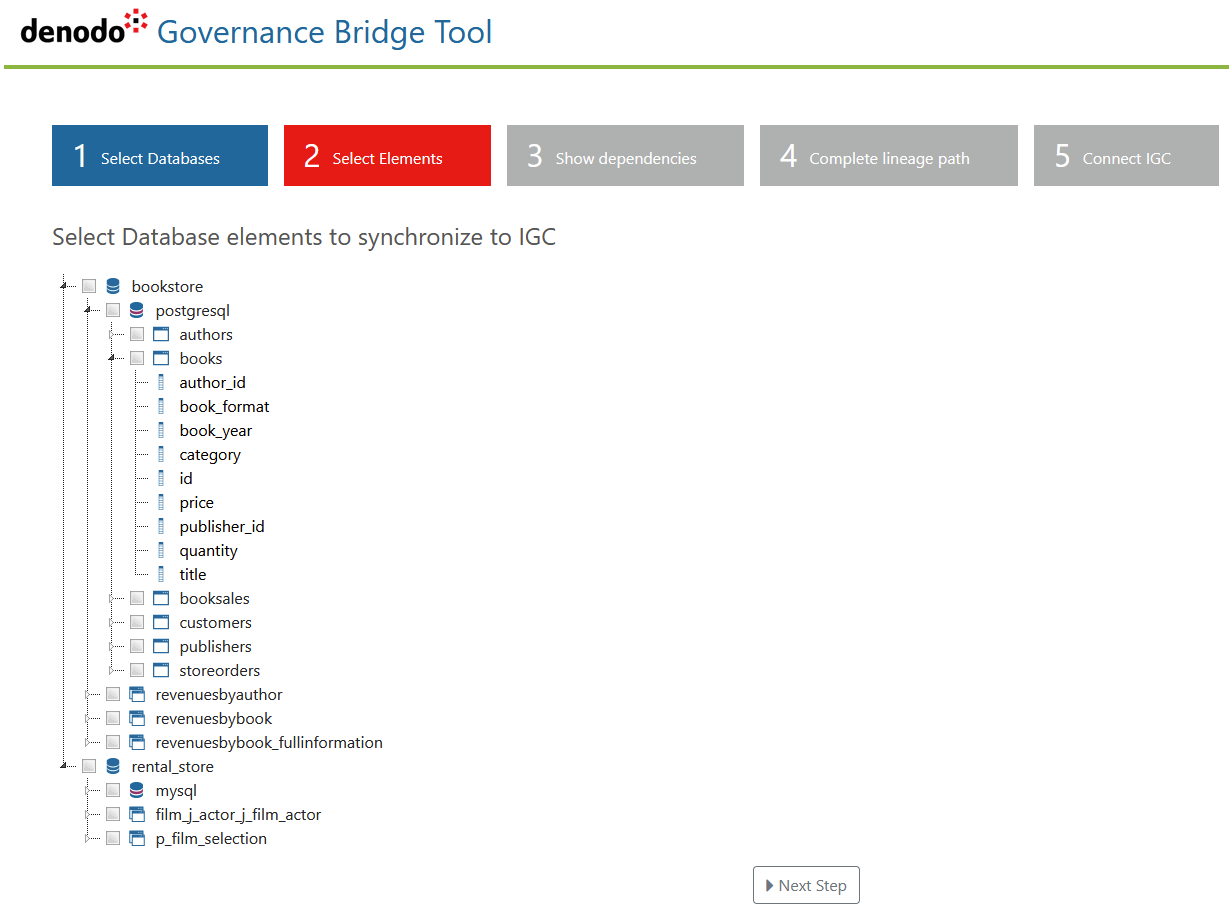
Task: Click the book_year column icon
Action: point(161,431)
